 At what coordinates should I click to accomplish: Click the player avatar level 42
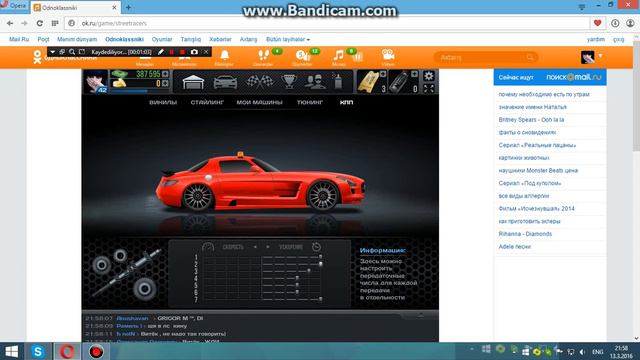coord(96,82)
